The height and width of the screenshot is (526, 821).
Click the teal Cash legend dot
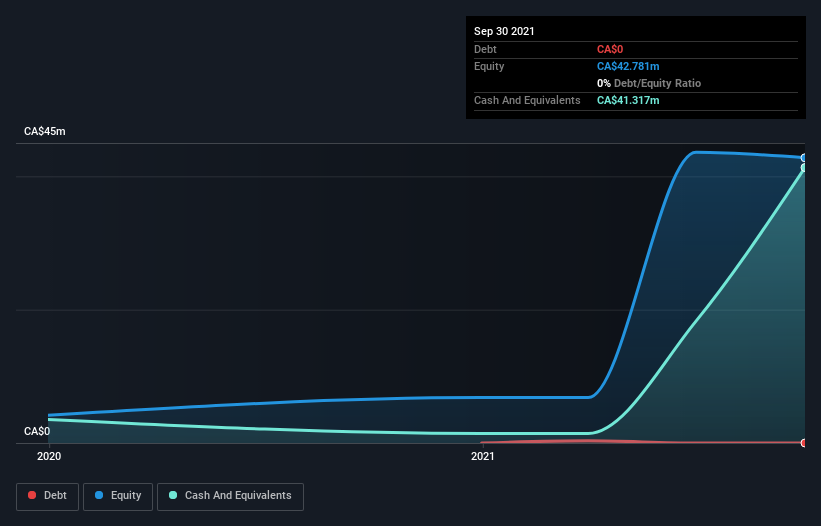pos(173,495)
